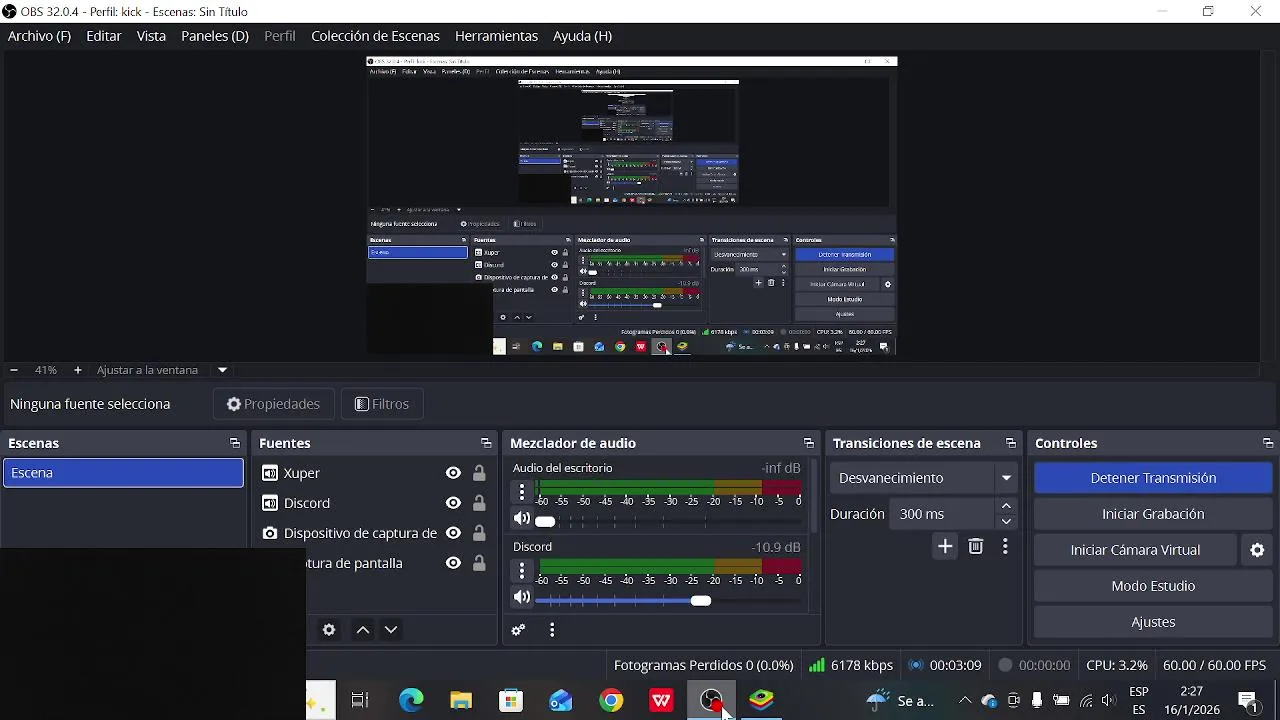Open the Archivo (F) menu
The image size is (1280, 720).
tap(39, 36)
